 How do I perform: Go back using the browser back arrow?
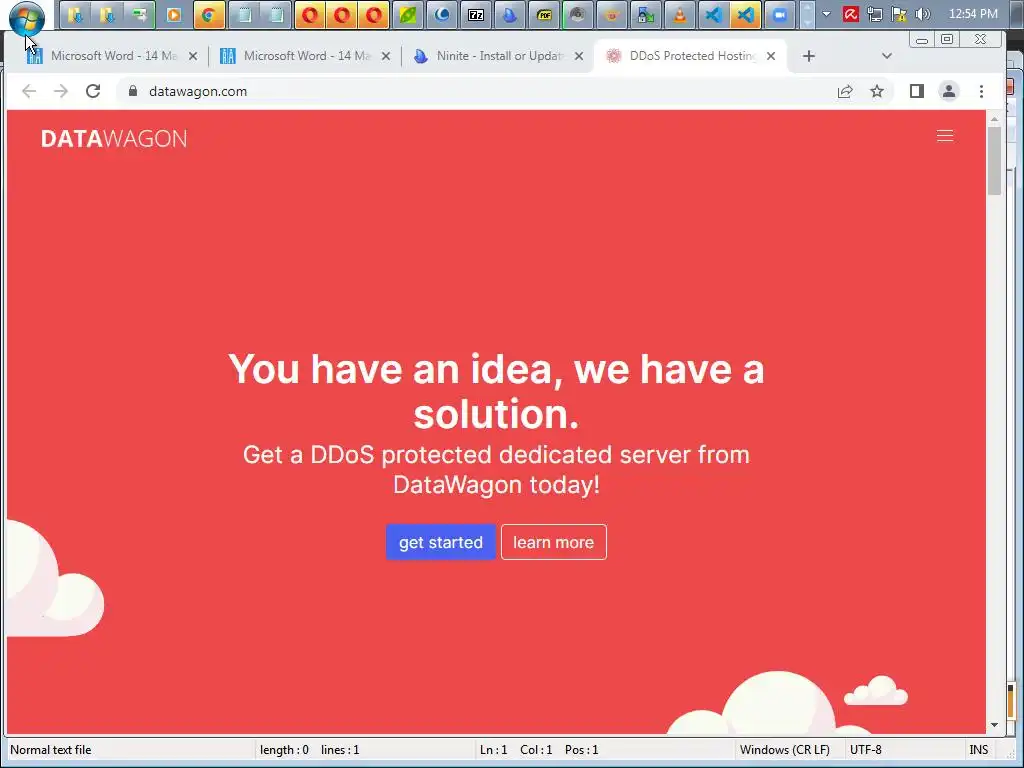(x=29, y=91)
